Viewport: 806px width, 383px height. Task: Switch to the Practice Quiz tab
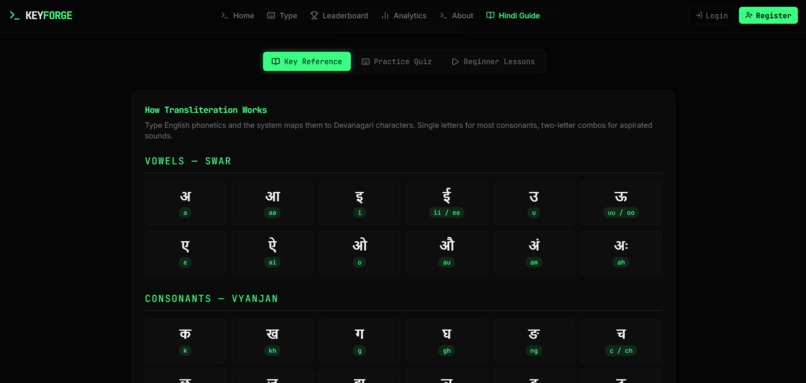point(397,62)
